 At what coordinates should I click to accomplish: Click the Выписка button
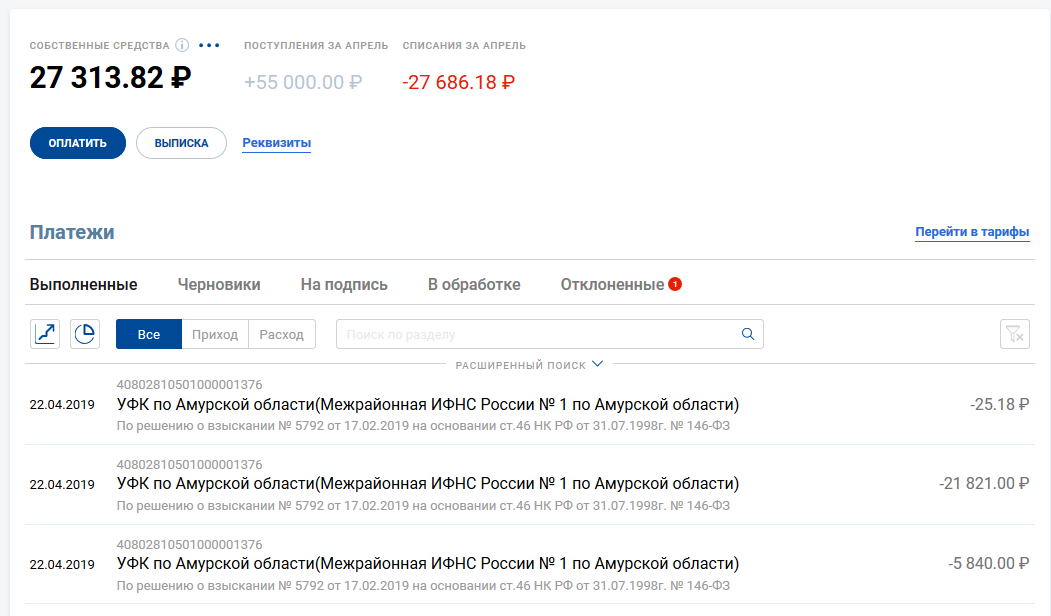tap(181, 143)
